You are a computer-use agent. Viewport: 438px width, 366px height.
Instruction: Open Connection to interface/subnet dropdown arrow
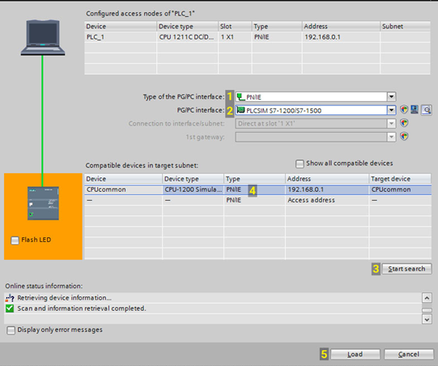(391, 123)
